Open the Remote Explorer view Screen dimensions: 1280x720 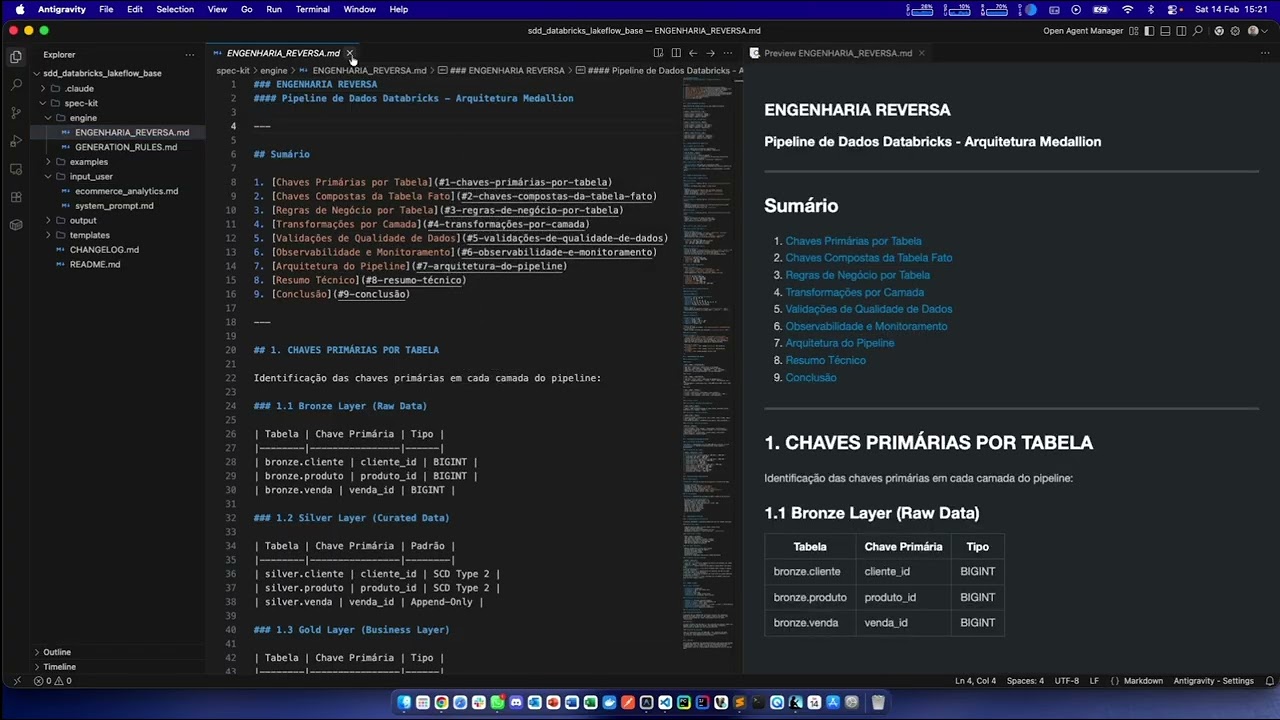pyautogui.click(x=15, y=169)
